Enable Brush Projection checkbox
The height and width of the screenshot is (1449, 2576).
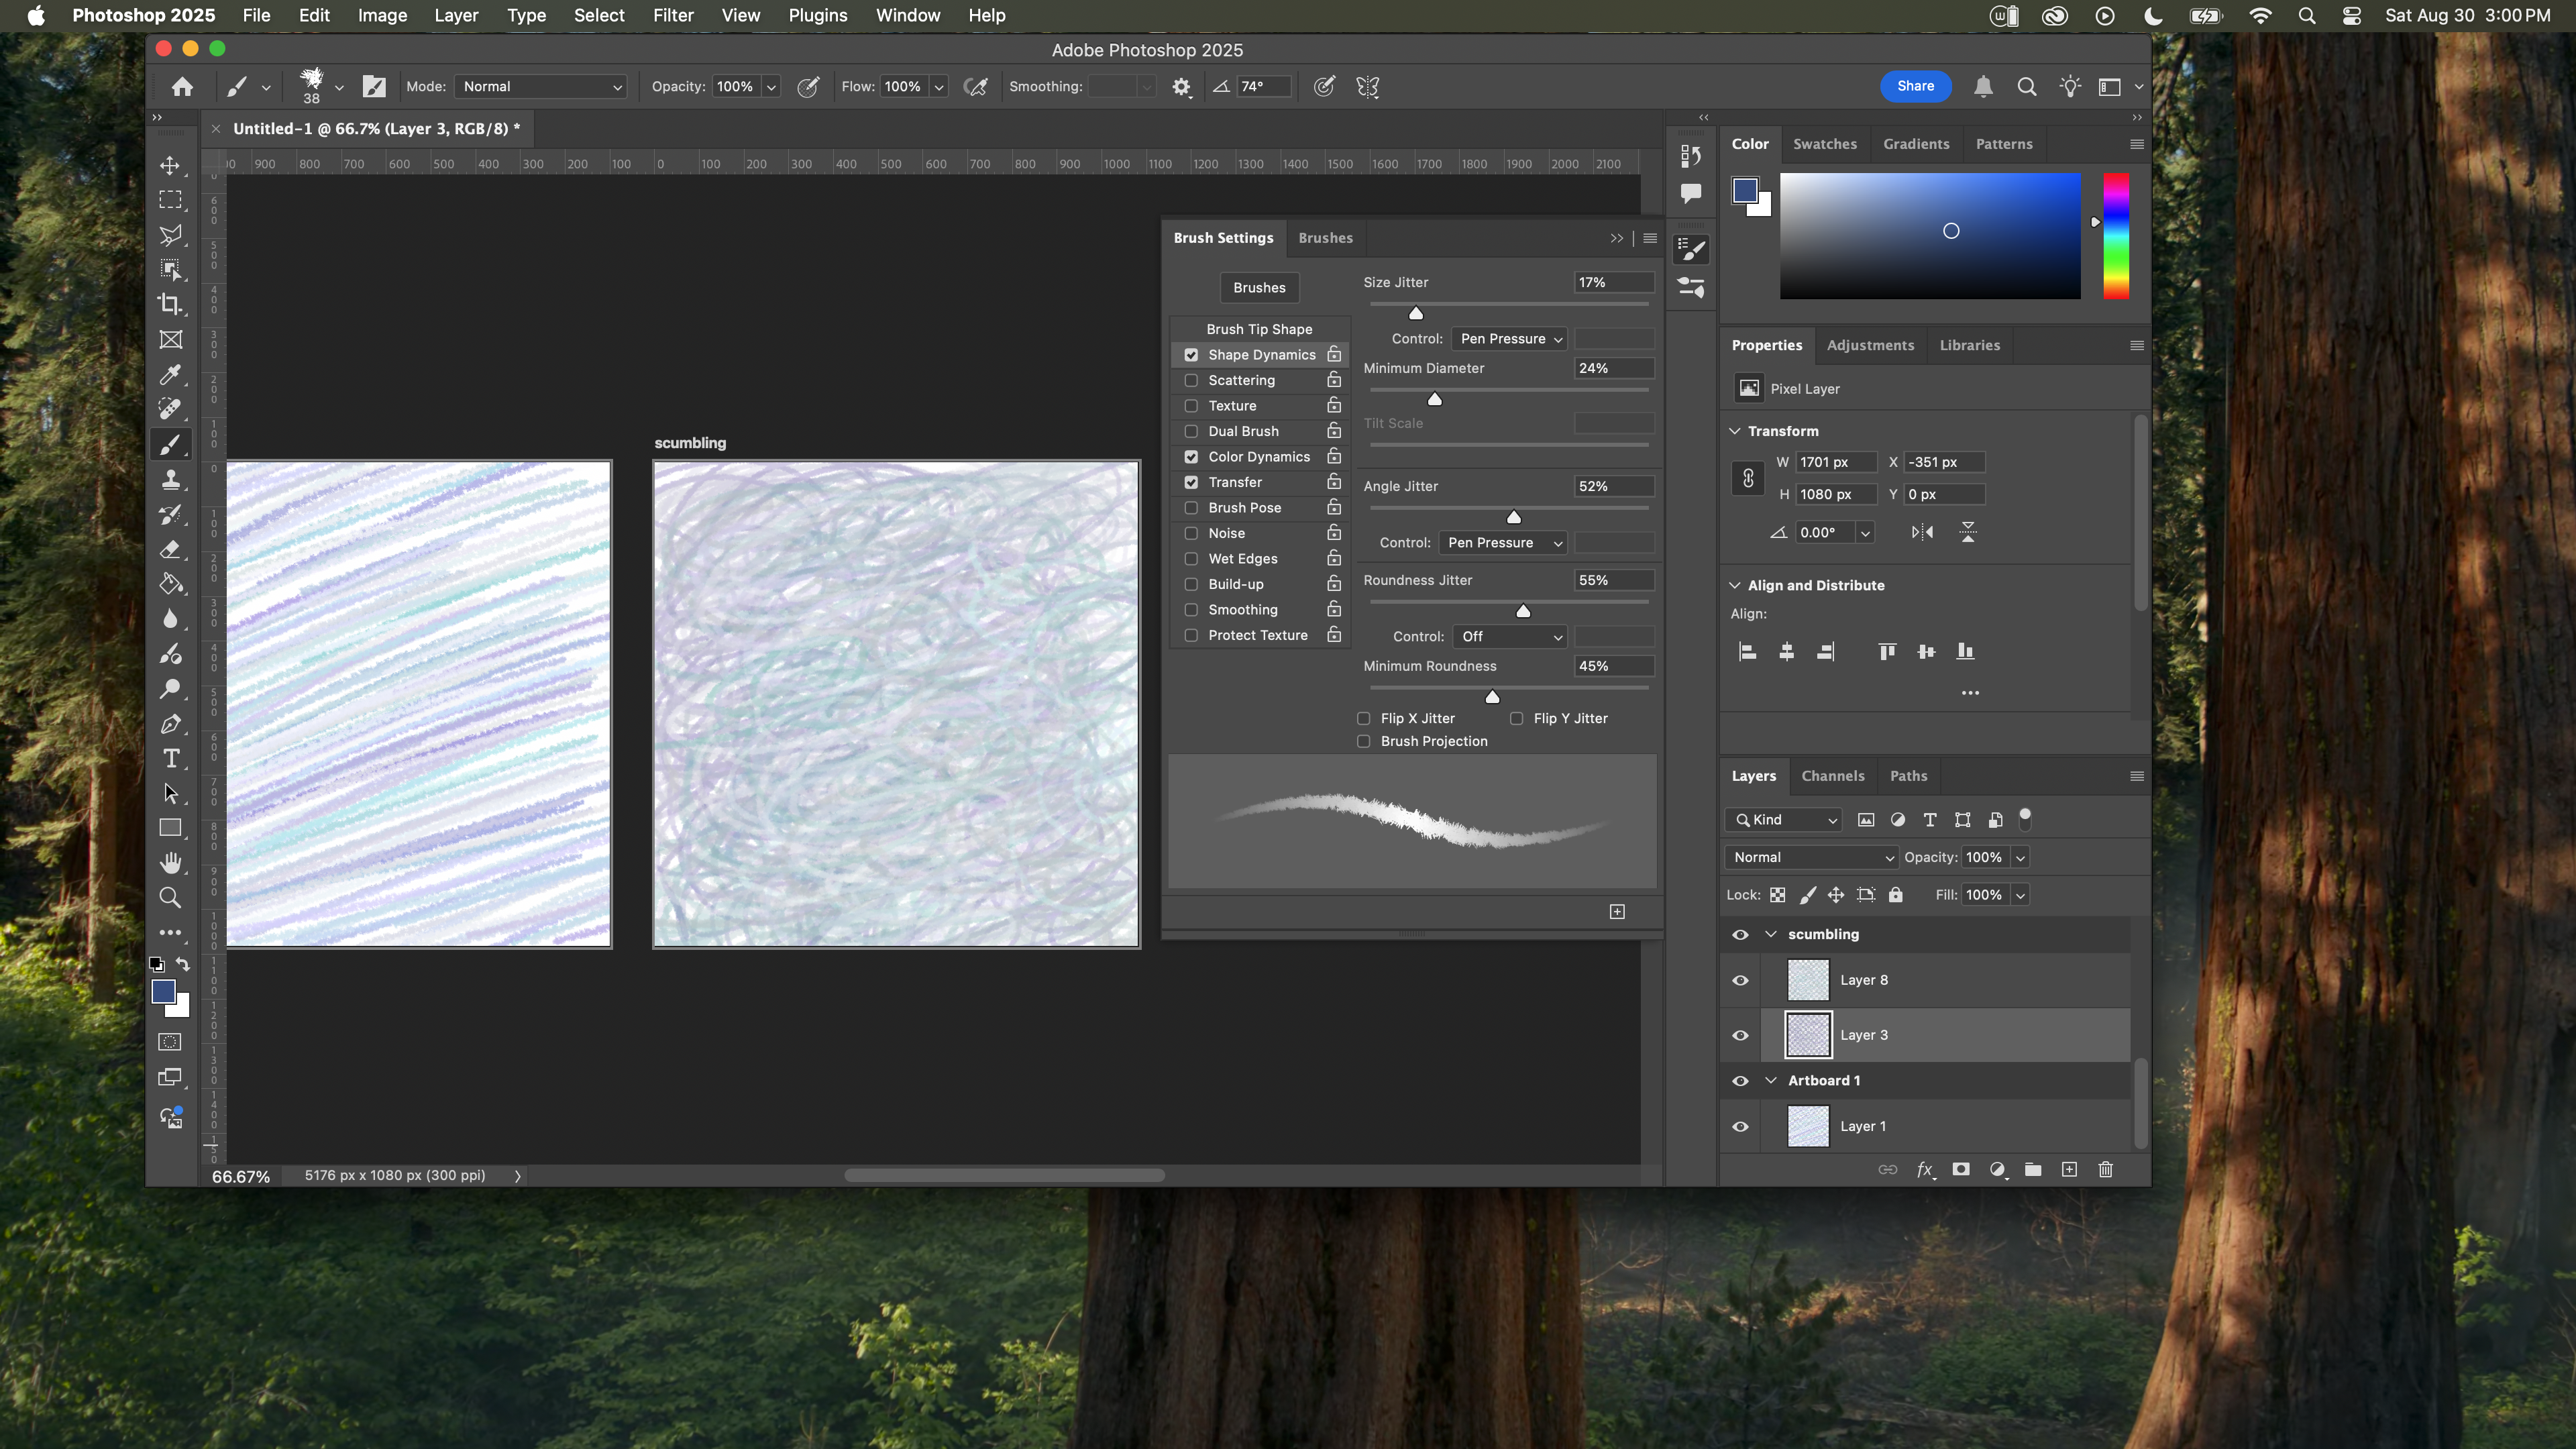point(1363,741)
